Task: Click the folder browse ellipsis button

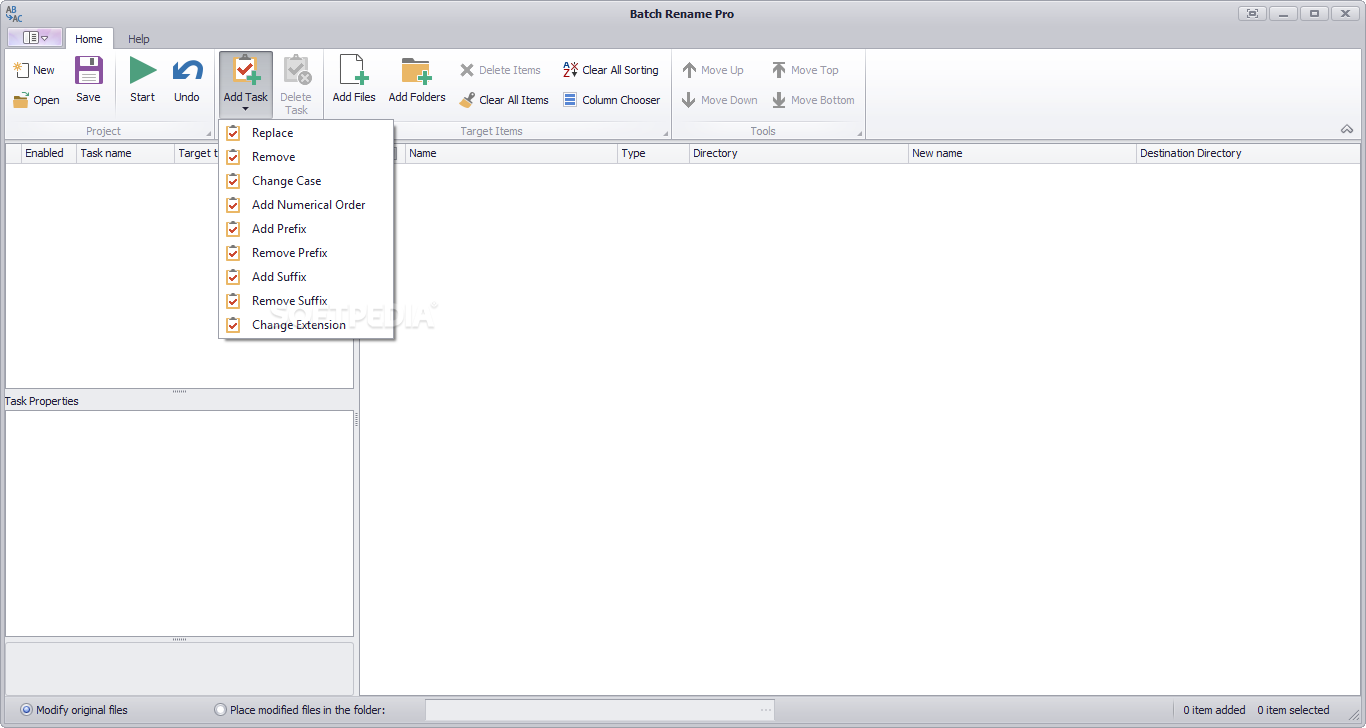Action: click(766, 710)
